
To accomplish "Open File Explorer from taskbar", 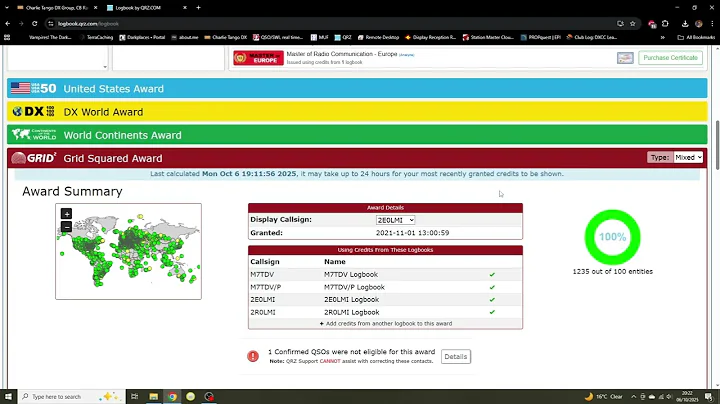I will [x=153, y=396].
